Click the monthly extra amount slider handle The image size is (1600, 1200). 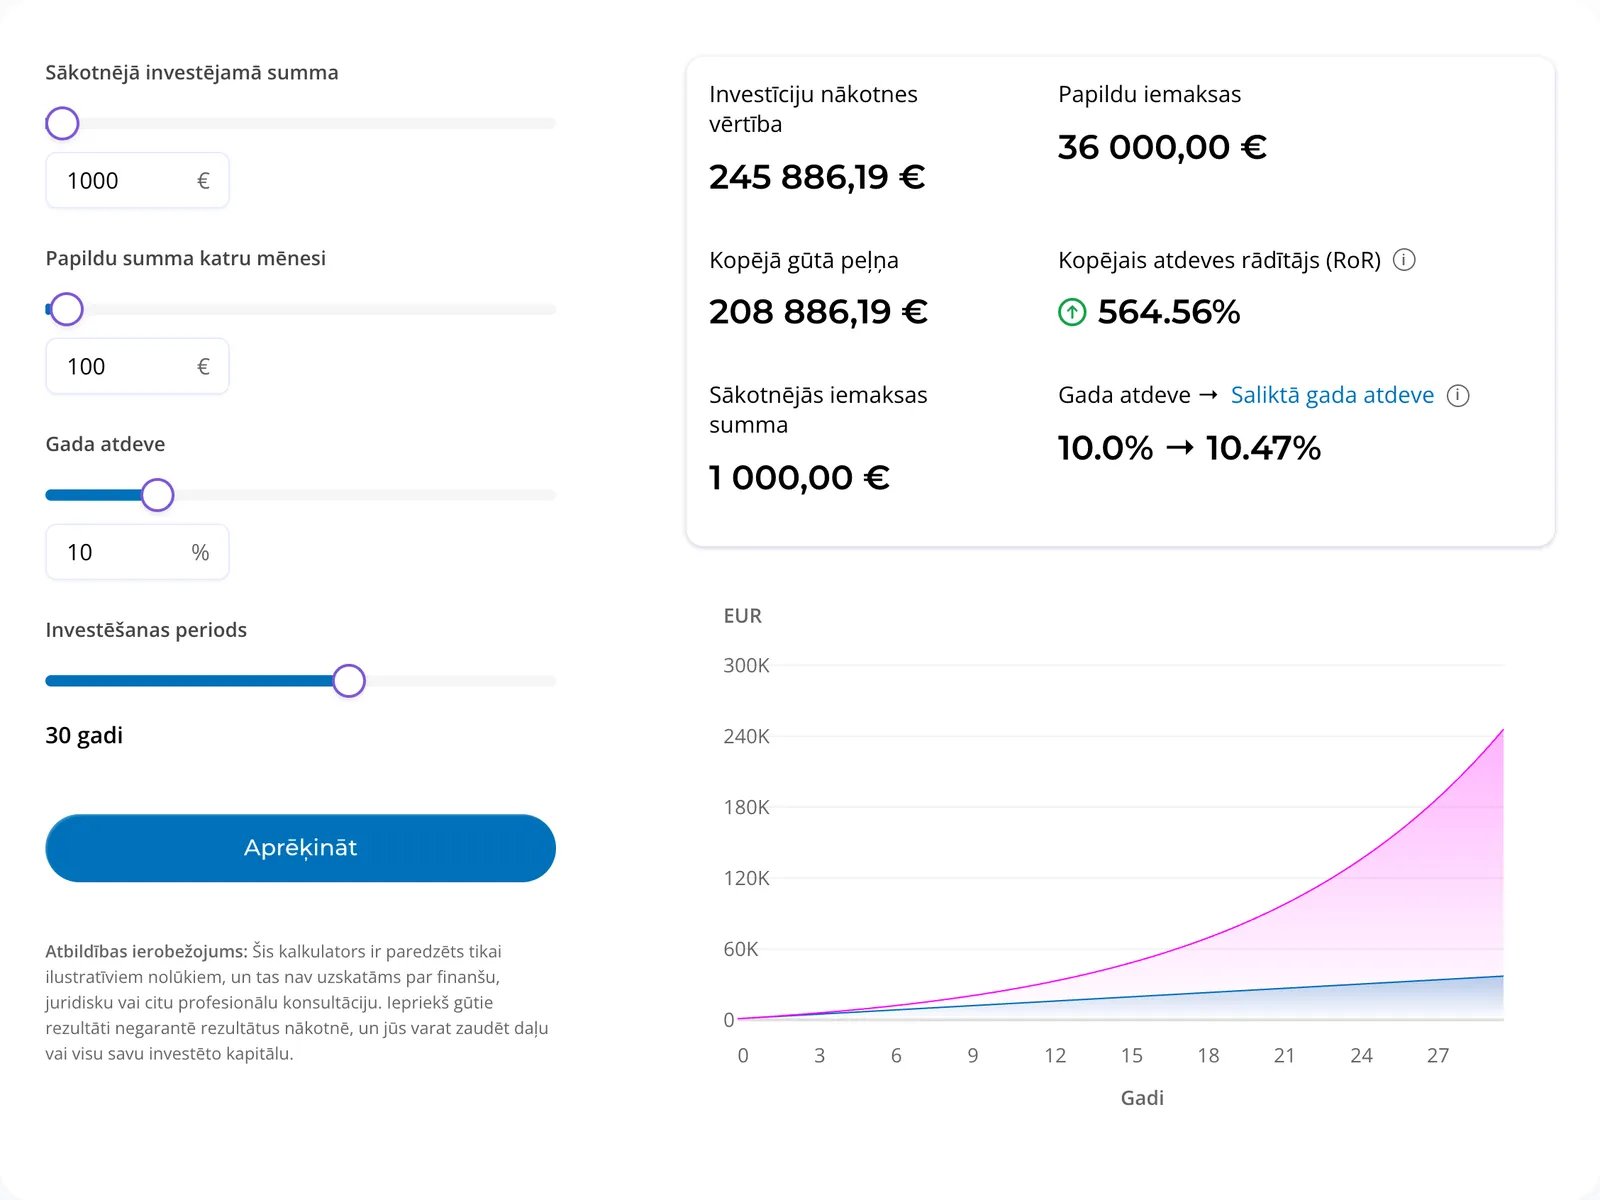[67, 310]
